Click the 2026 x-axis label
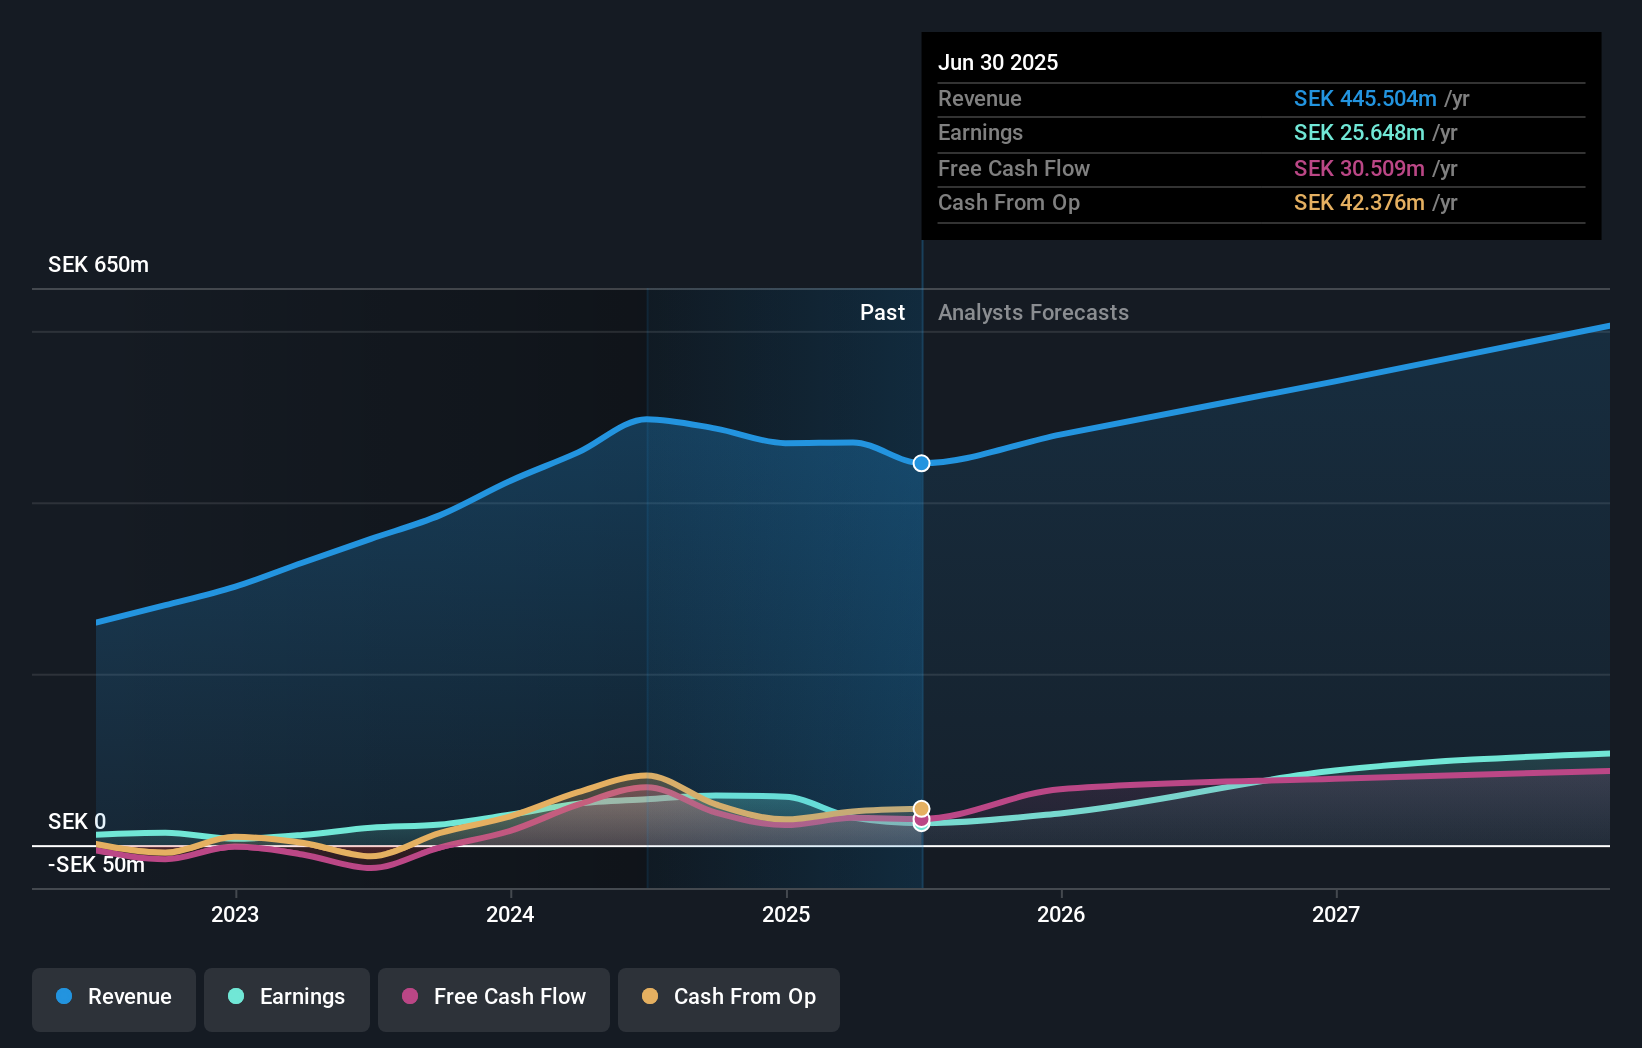 pyautogui.click(x=1061, y=915)
